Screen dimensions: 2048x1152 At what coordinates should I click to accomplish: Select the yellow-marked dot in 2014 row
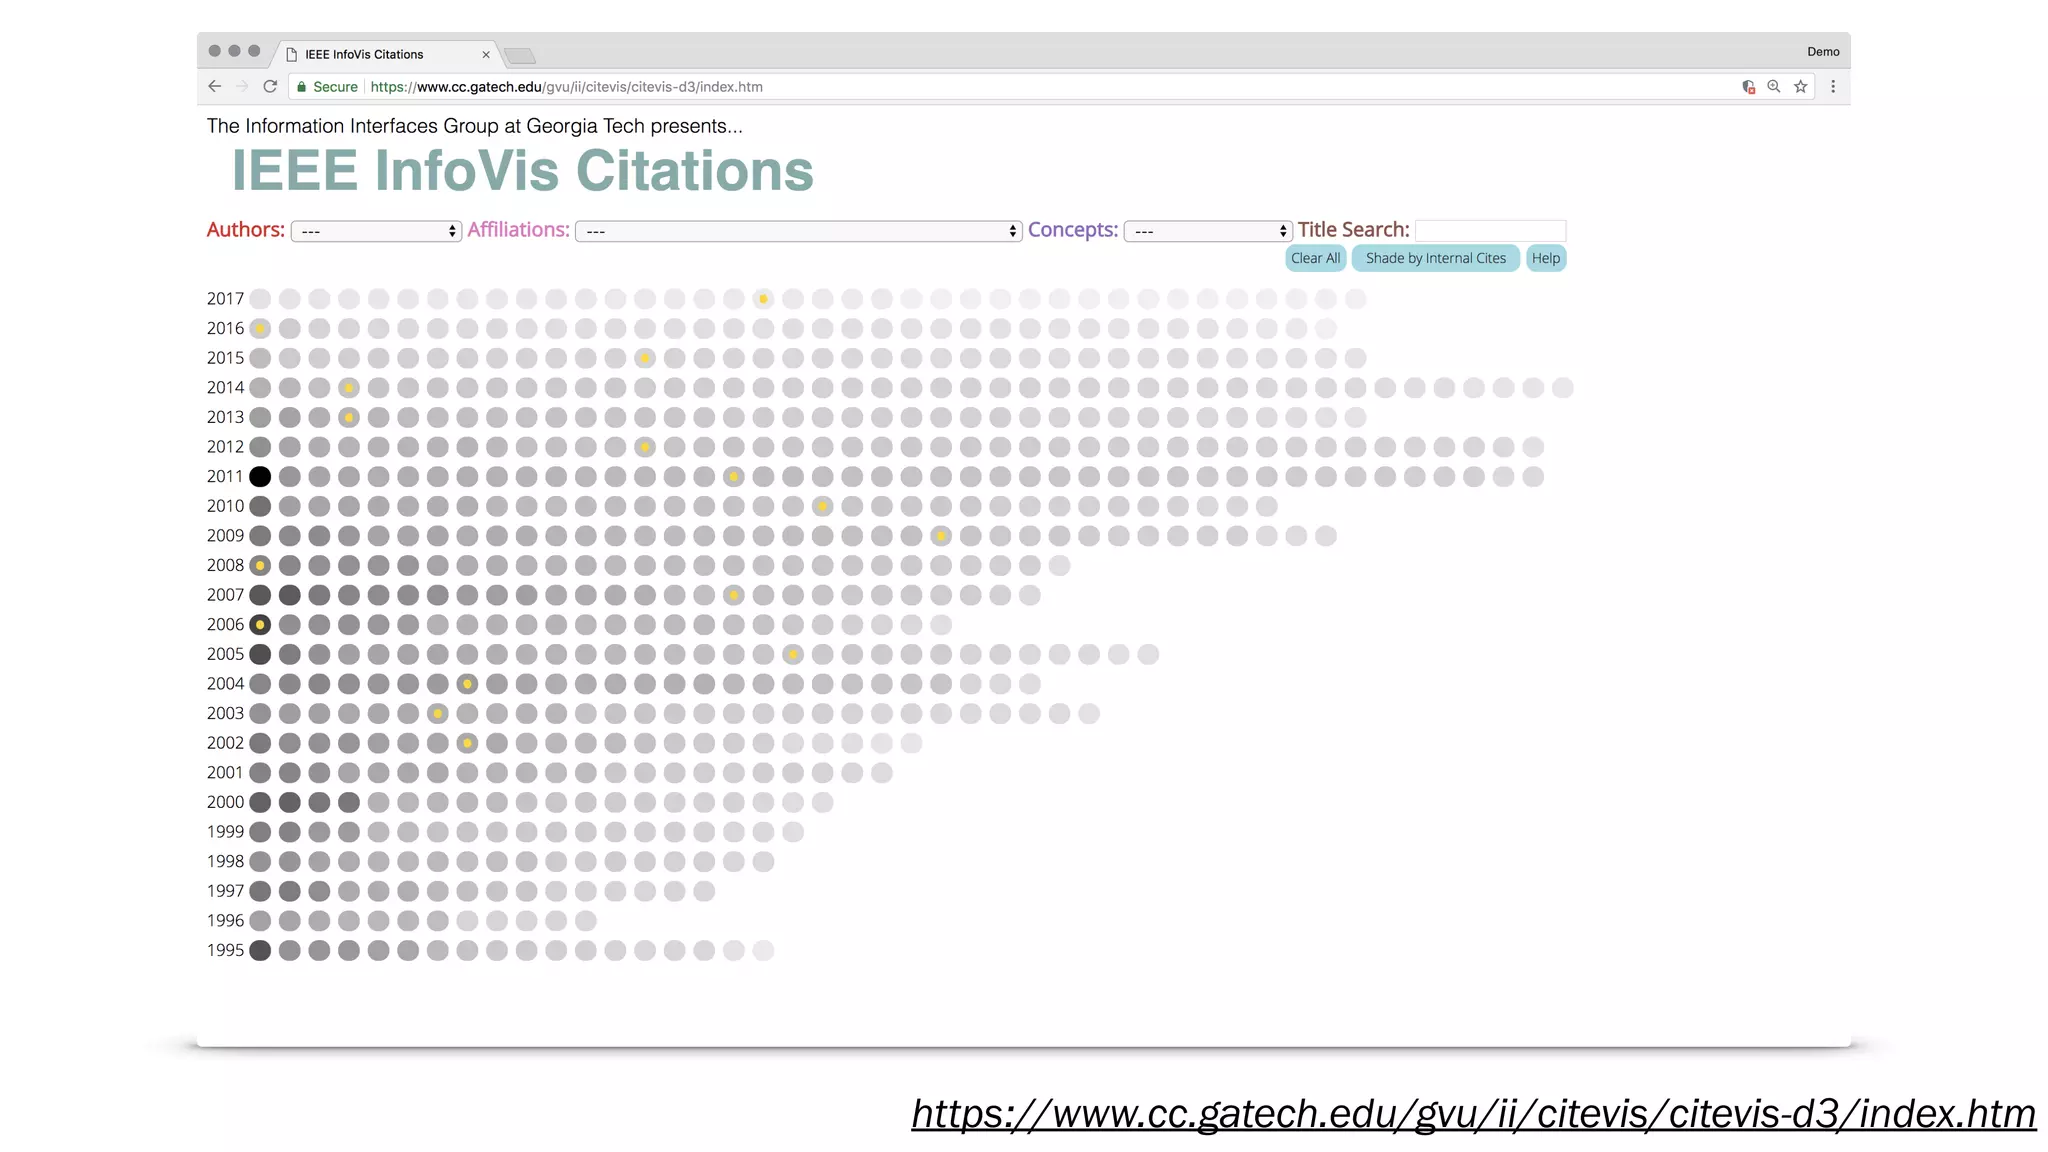(349, 388)
